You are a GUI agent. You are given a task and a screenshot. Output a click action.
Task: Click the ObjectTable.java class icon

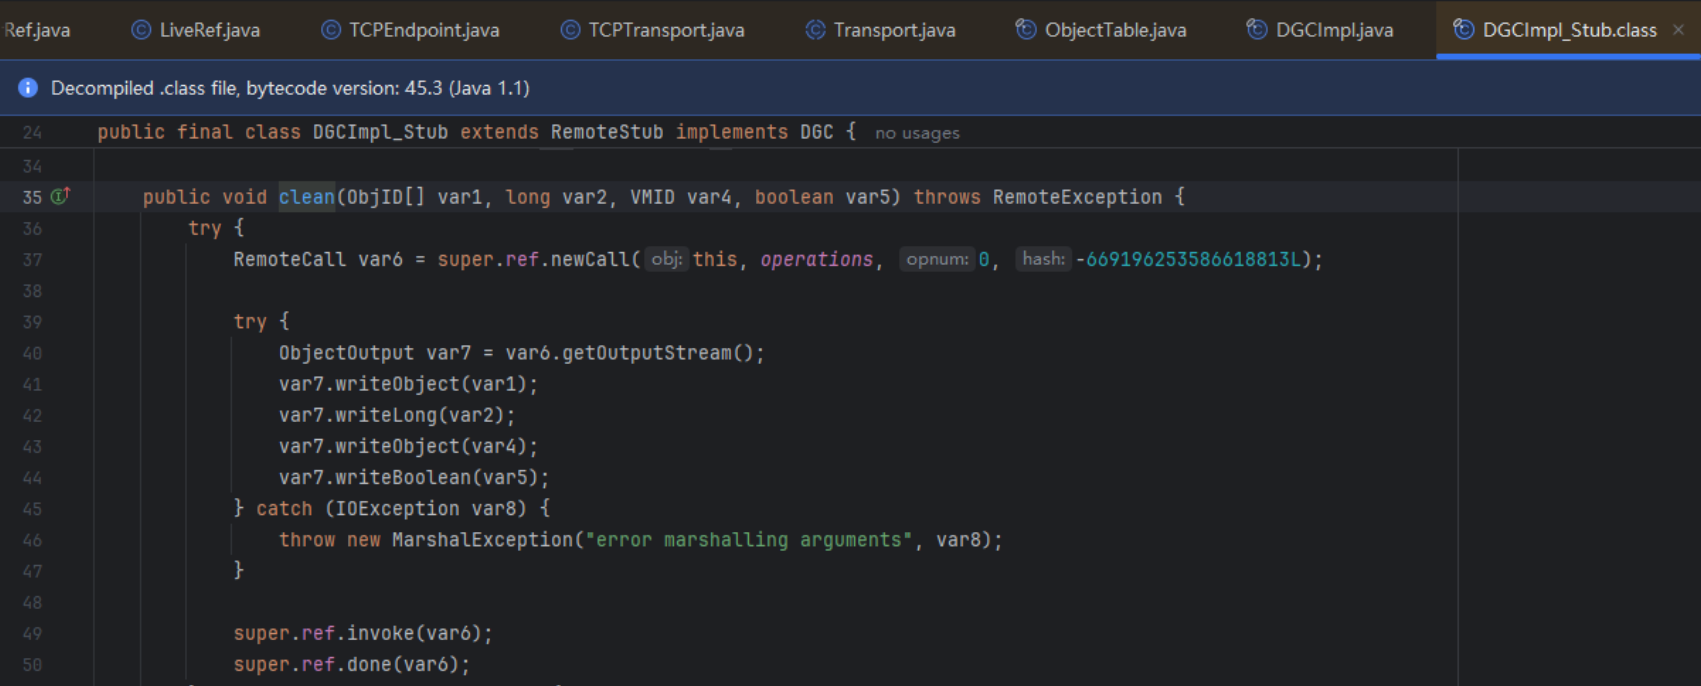pyautogui.click(x=1026, y=30)
